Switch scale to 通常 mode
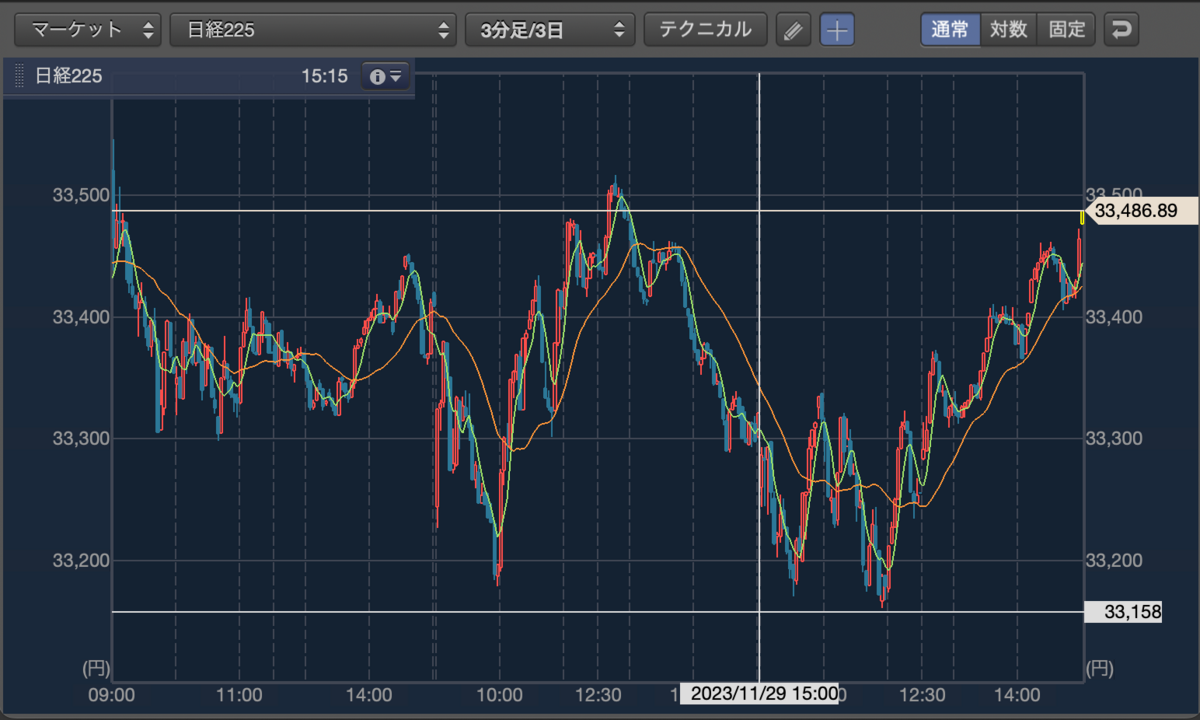Viewport: 1200px width, 720px height. [x=950, y=30]
